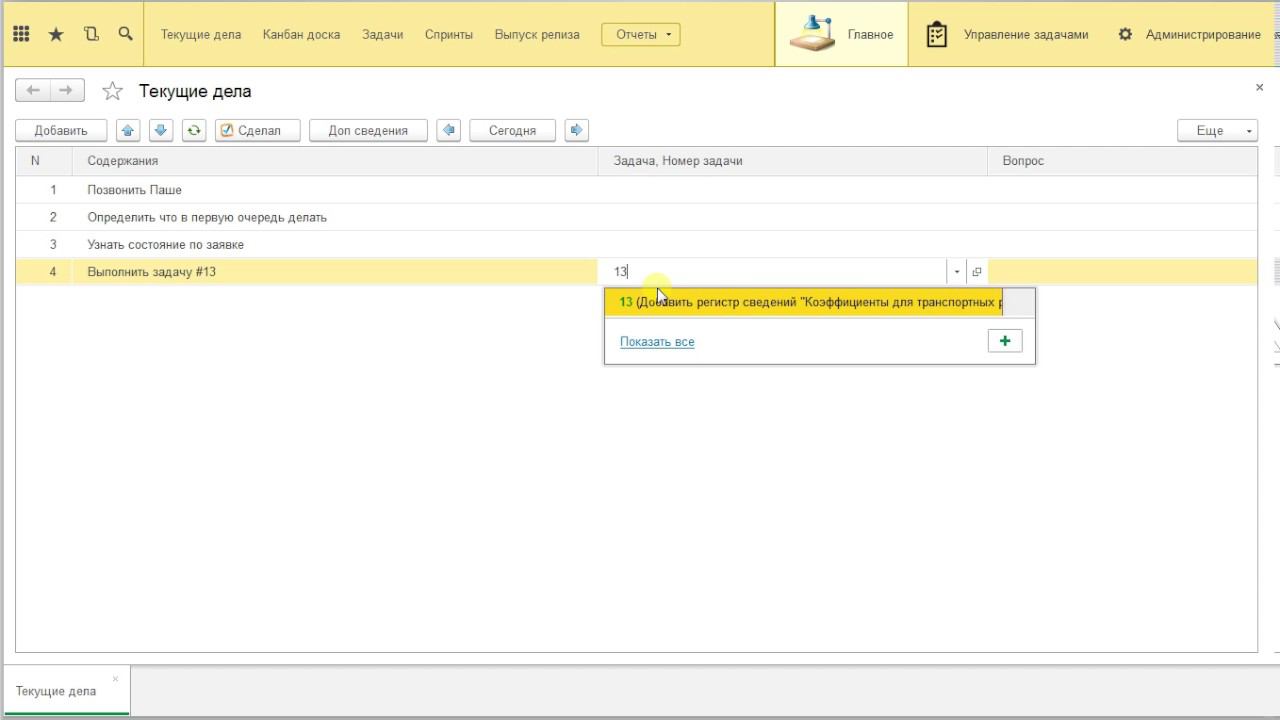The height and width of the screenshot is (720, 1280).
Task: Expand the Отчеты dropdown menu
Action: point(640,34)
